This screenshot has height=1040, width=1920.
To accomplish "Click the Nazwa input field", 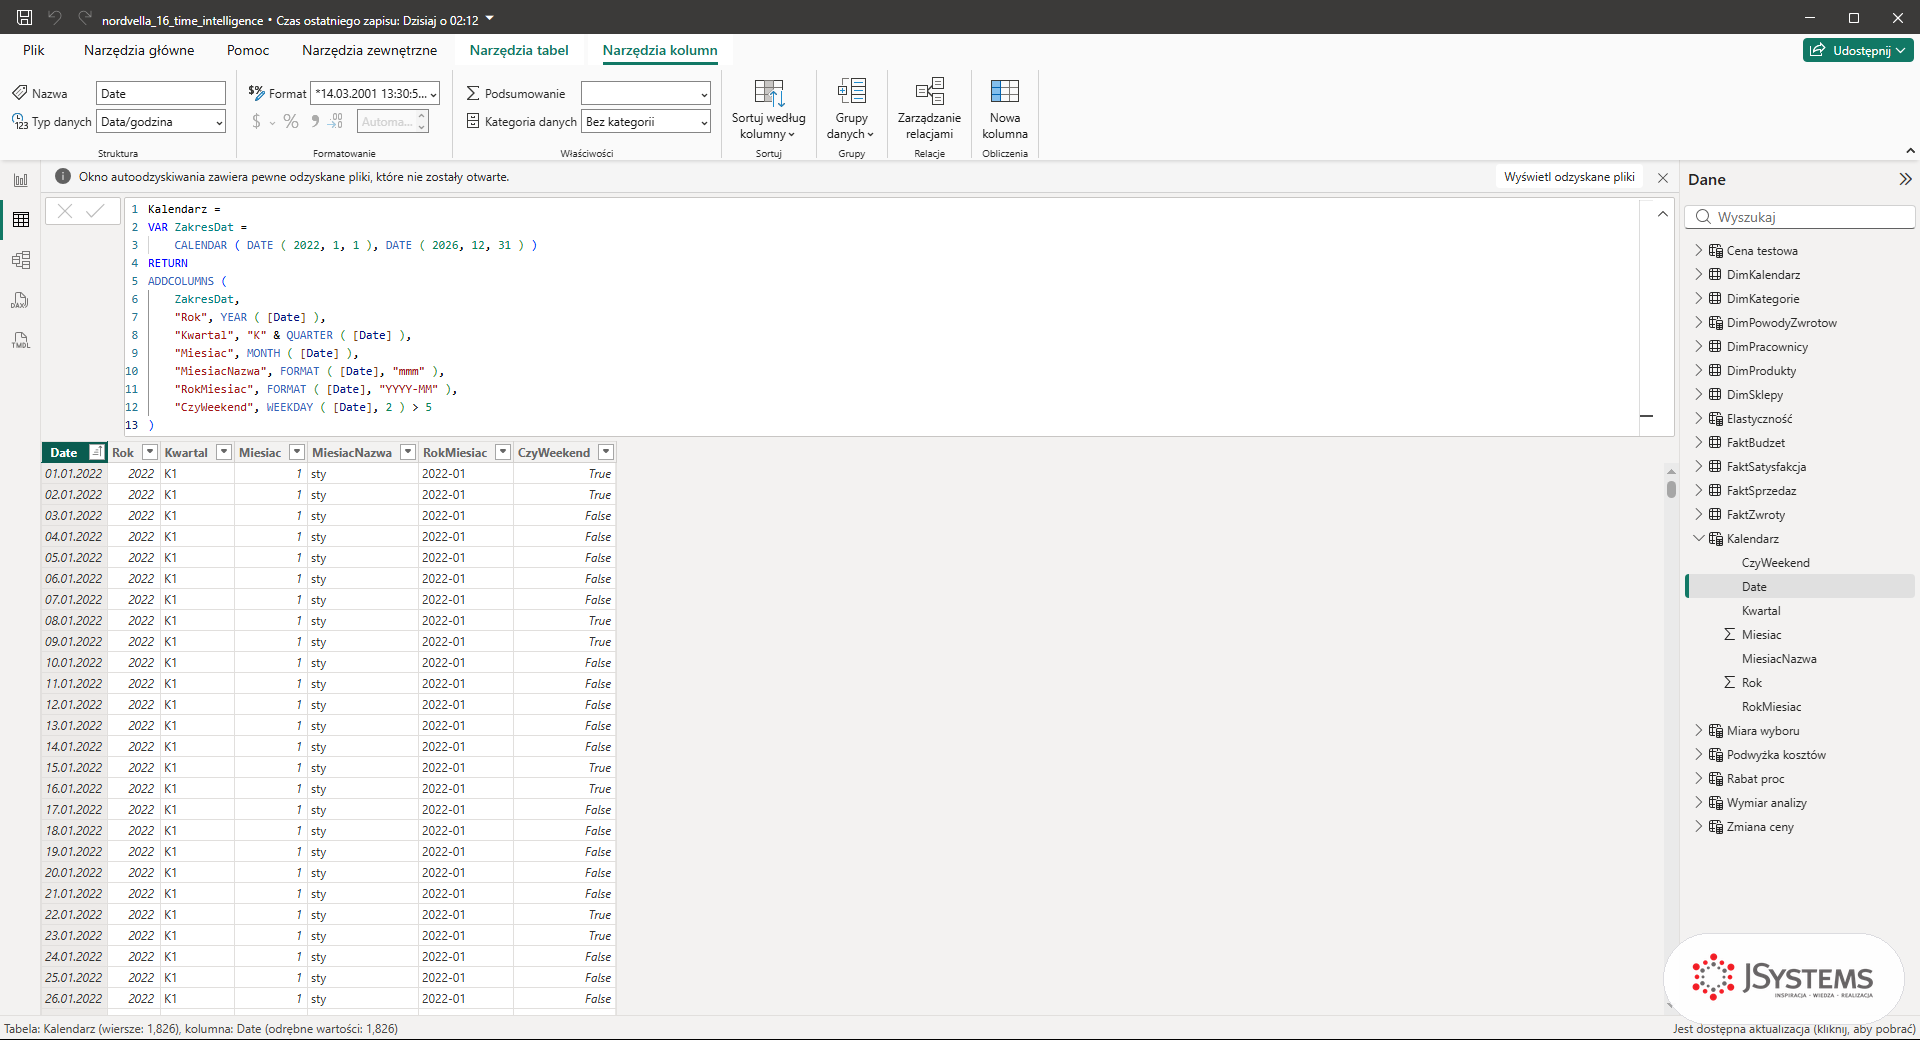I will click(161, 94).
